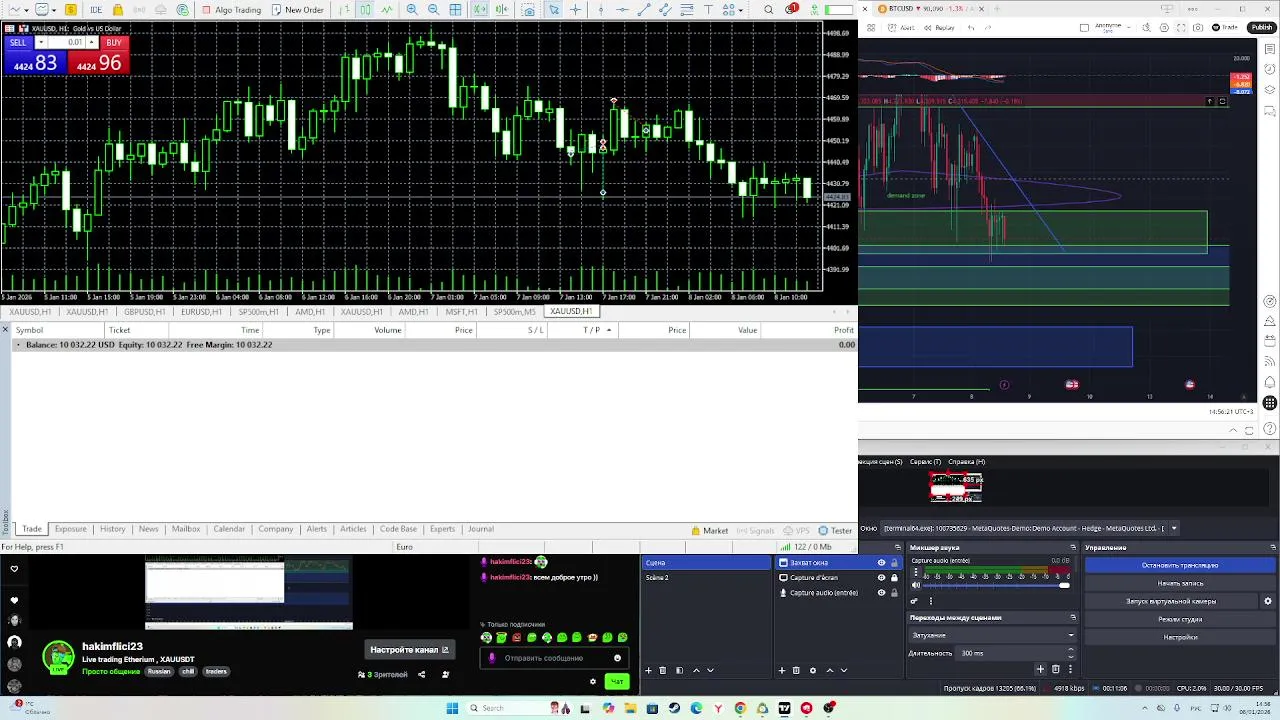Click Остановить трансляцию button in OBS
This screenshot has height=720, width=1280.
click(x=1180, y=565)
